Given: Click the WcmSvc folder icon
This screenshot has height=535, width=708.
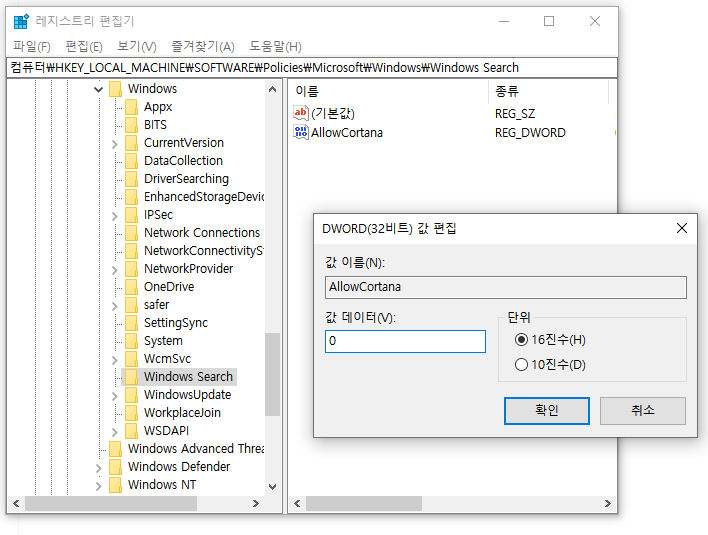Looking at the screenshot, I should point(131,359).
